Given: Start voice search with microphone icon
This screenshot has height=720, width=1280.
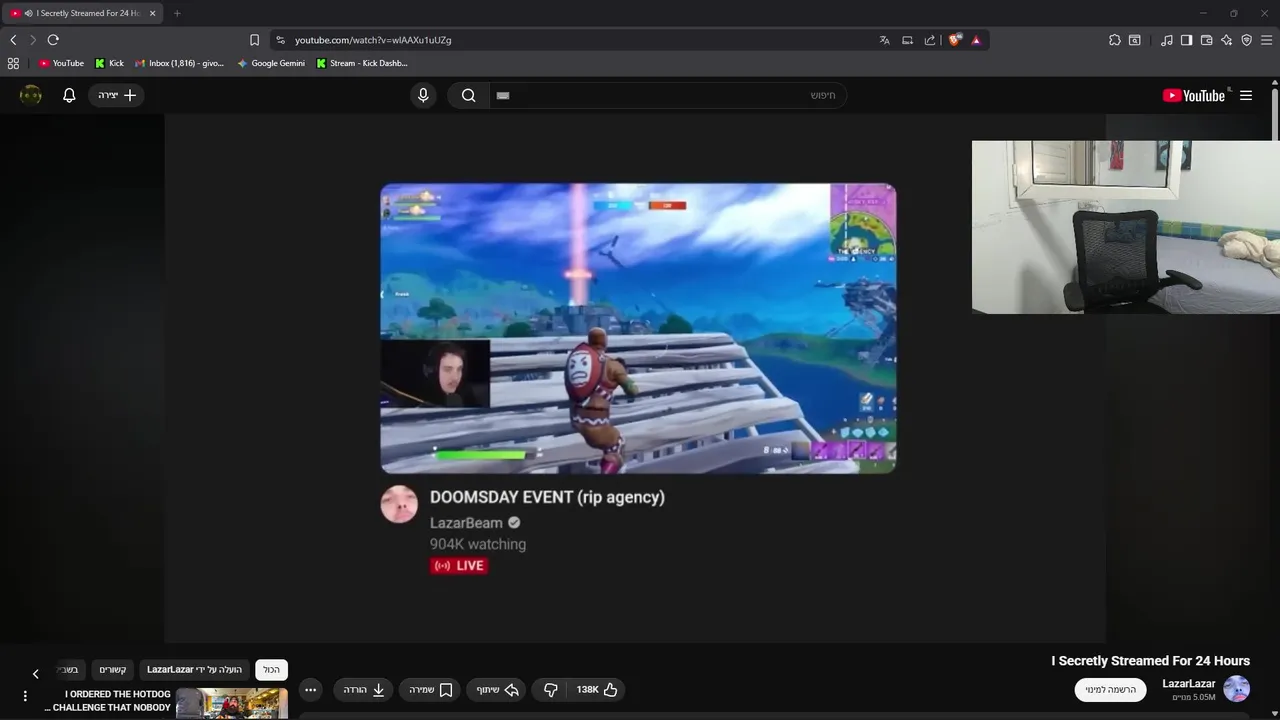Looking at the screenshot, I should [423, 95].
